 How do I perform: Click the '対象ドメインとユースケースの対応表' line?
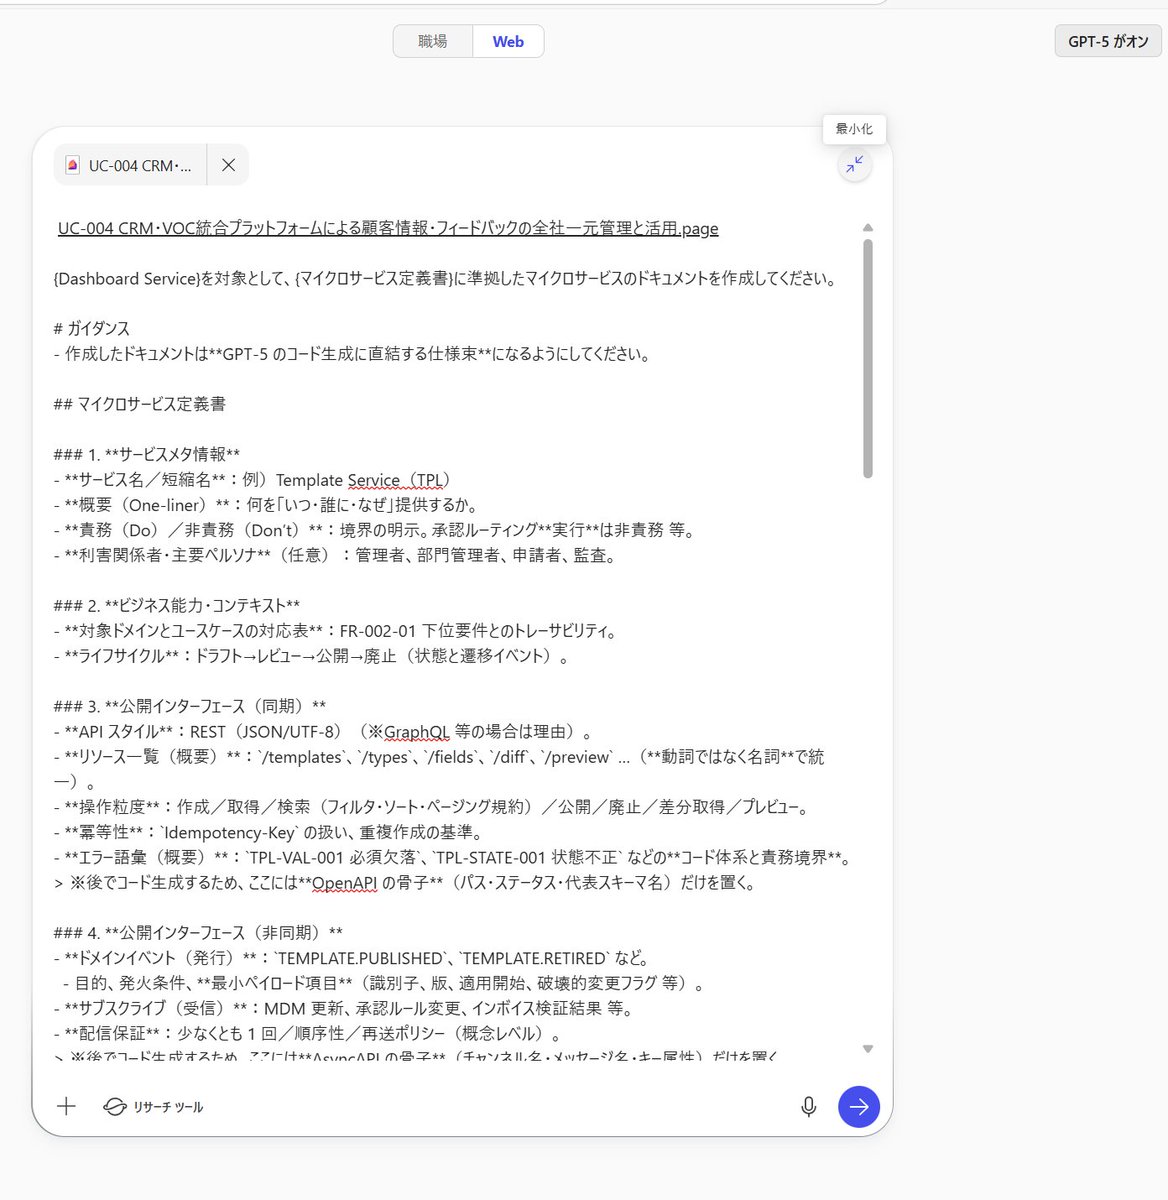335,631
